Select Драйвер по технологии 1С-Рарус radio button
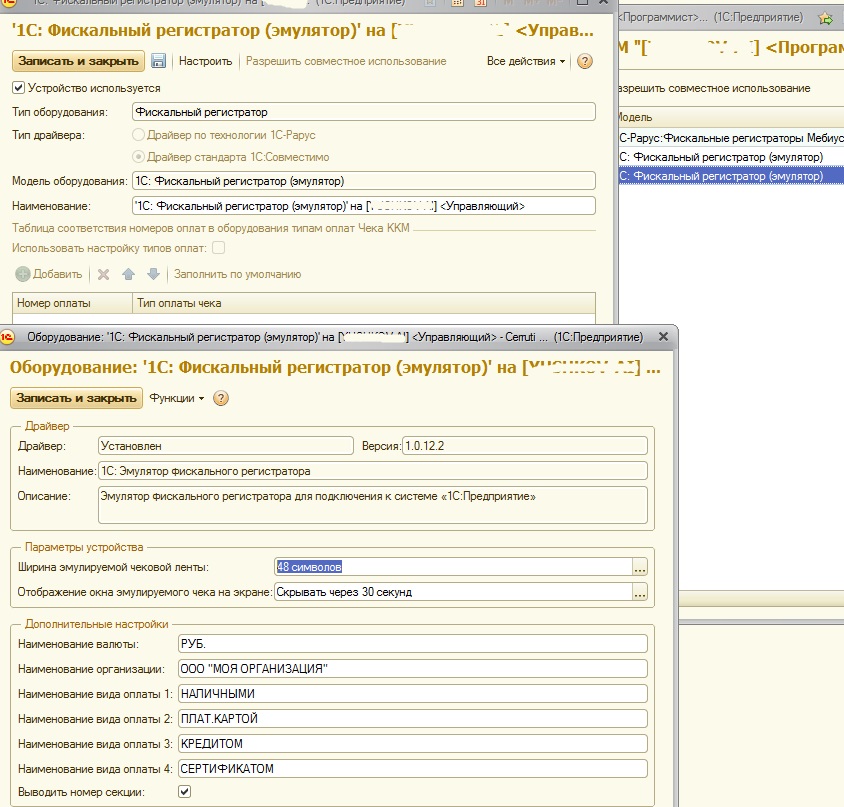The height and width of the screenshot is (807, 844). (x=138, y=134)
